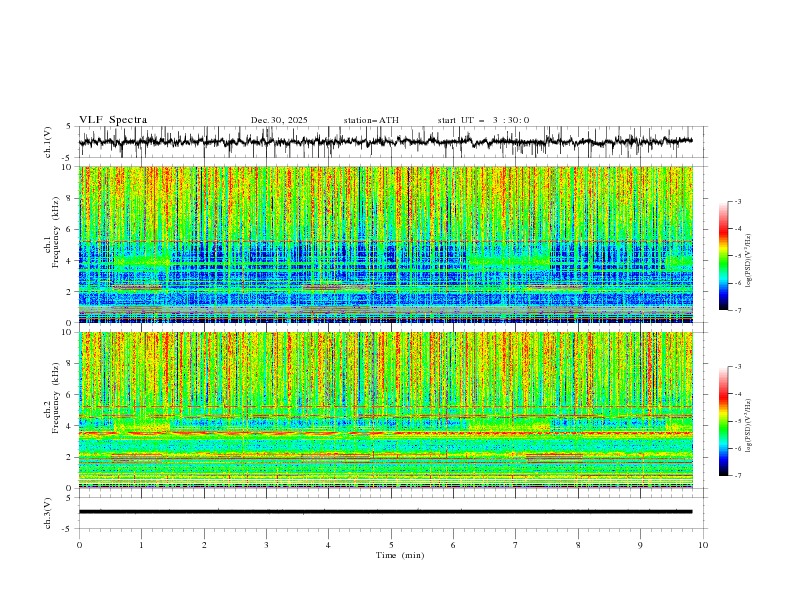Click the "Time (min)" axis title

(400, 555)
